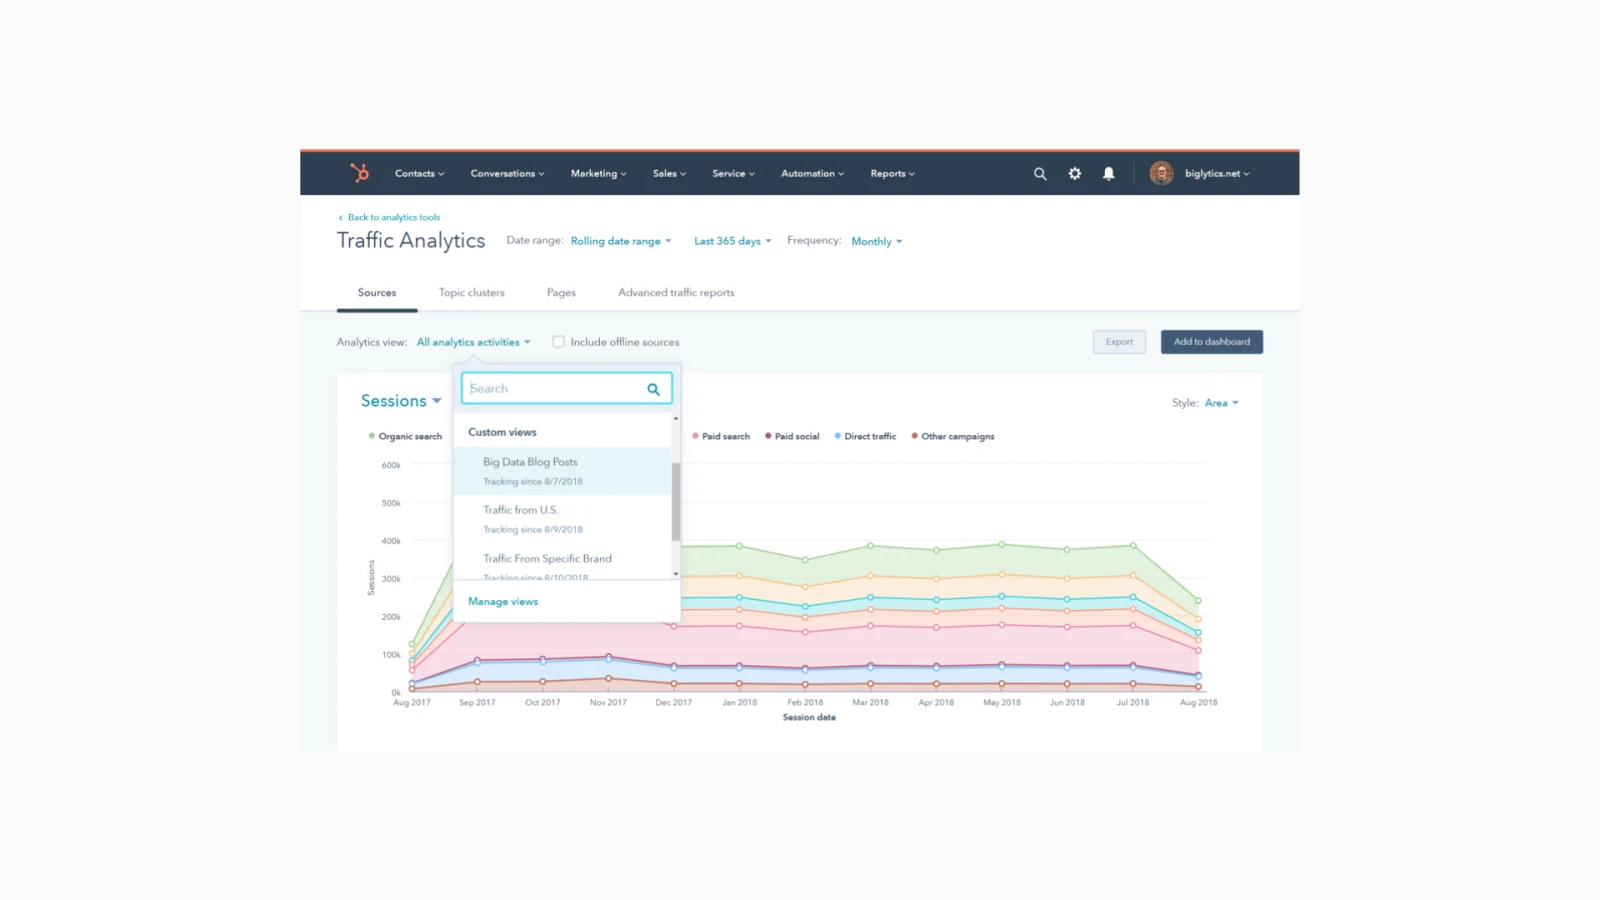The height and width of the screenshot is (900, 1600).
Task: Toggle Other campaigns legend item
Action: 953,437
